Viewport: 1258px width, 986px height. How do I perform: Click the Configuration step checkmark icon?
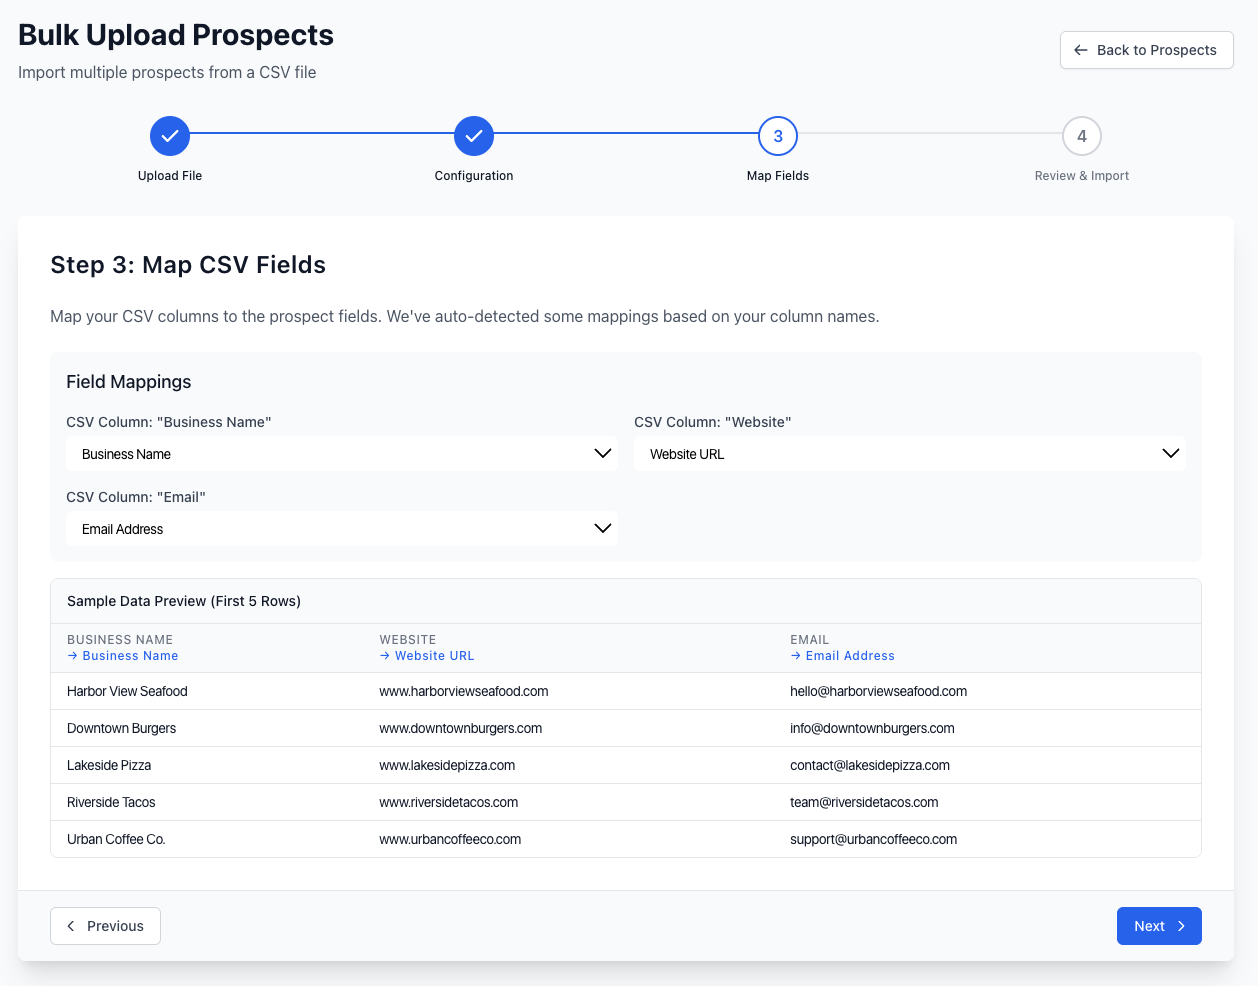(x=474, y=136)
